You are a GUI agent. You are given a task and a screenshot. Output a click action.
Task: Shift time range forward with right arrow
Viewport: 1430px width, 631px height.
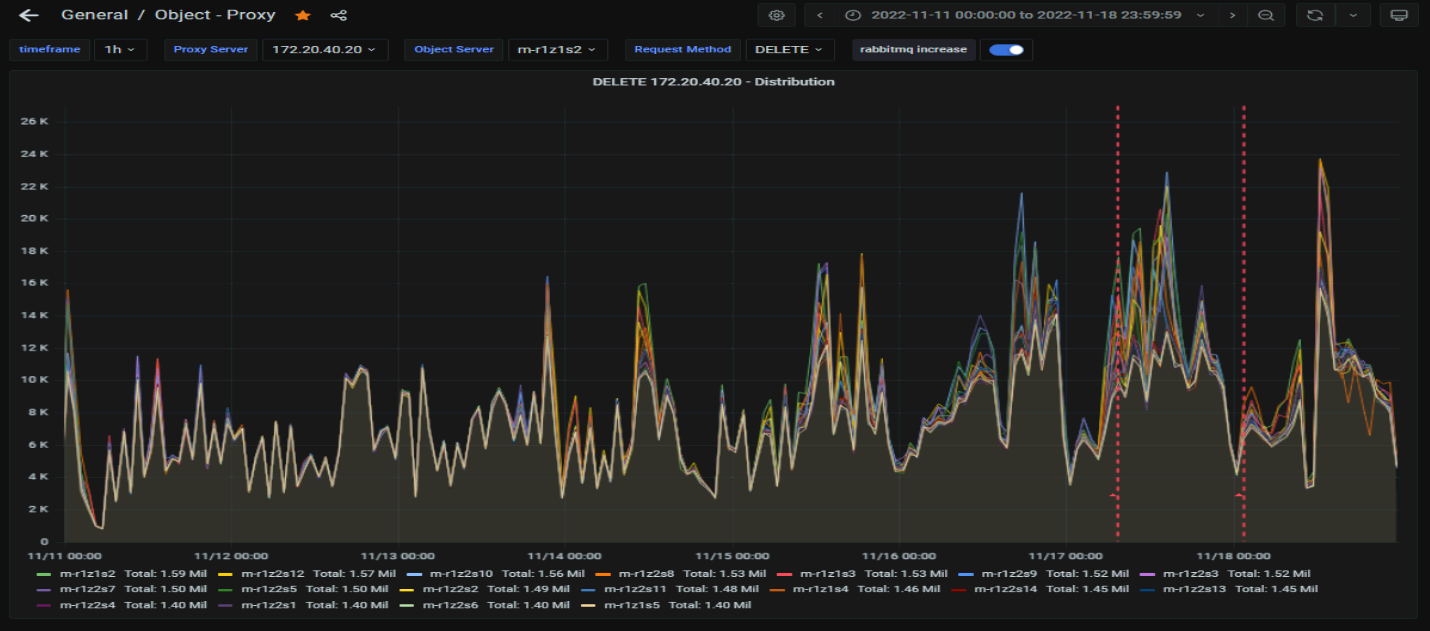pos(1232,15)
